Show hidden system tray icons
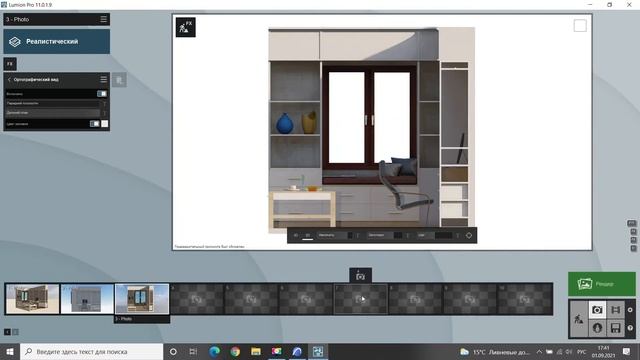 [x=539, y=351]
